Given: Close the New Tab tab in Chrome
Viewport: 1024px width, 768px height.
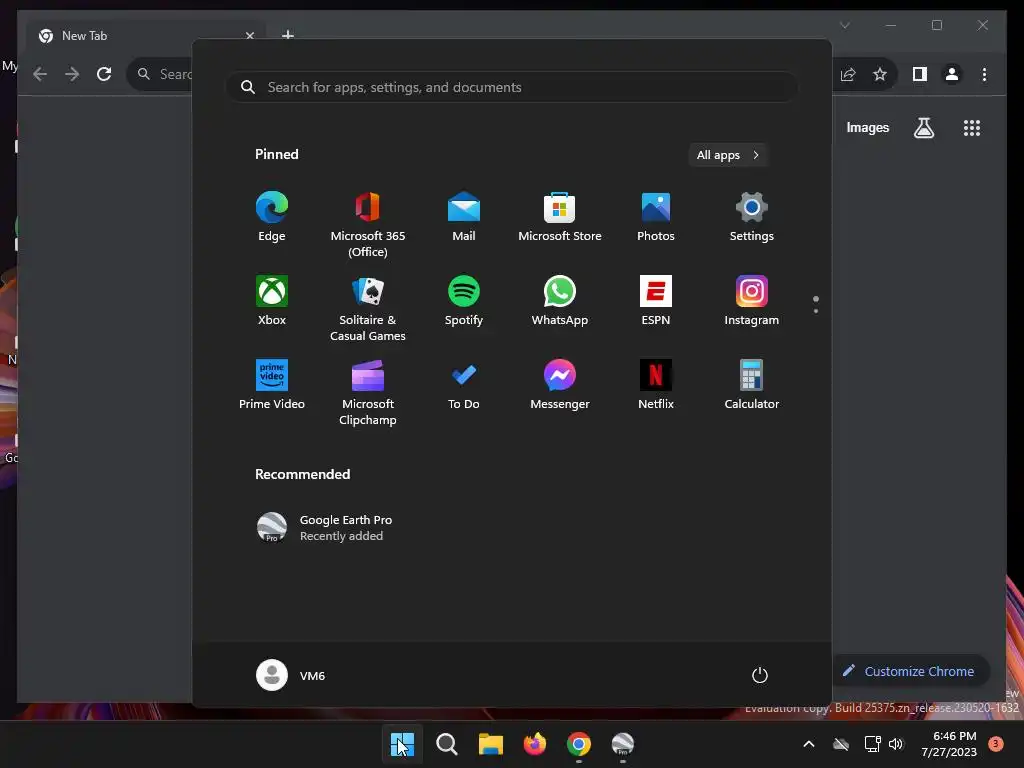Looking at the screenshot, I should coord(249,36).
